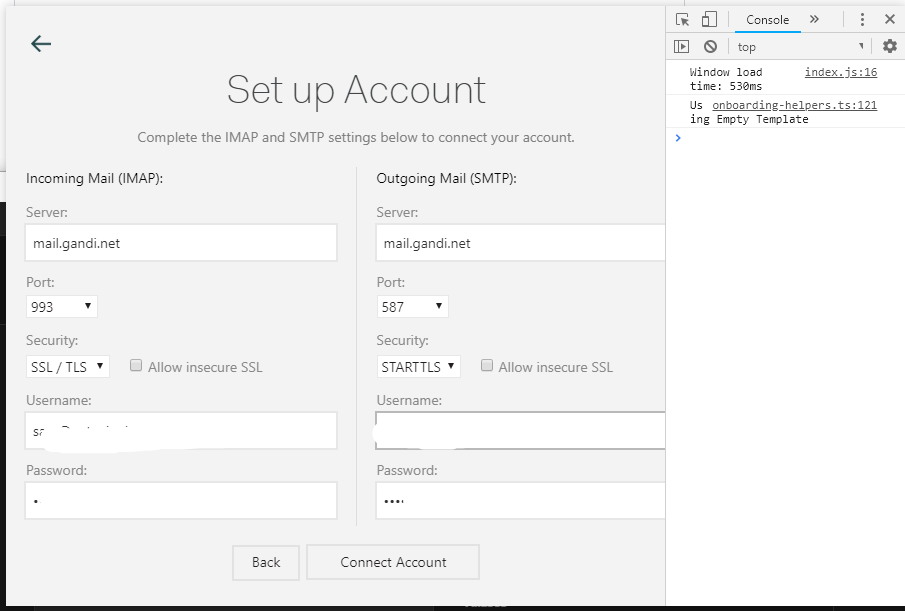Open the onboarding-helpers.ts:121 source link

pyautogui.click(x=794, y=105)
